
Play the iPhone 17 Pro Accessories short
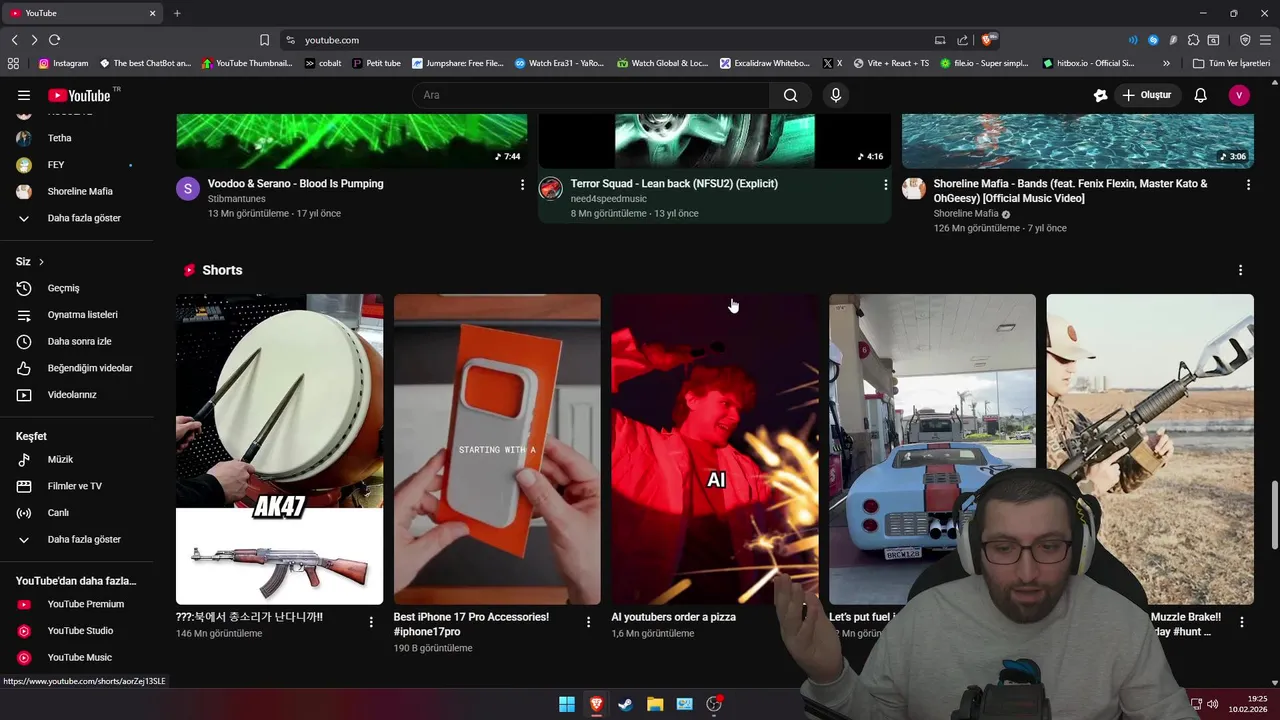click(x=497, y=449)
